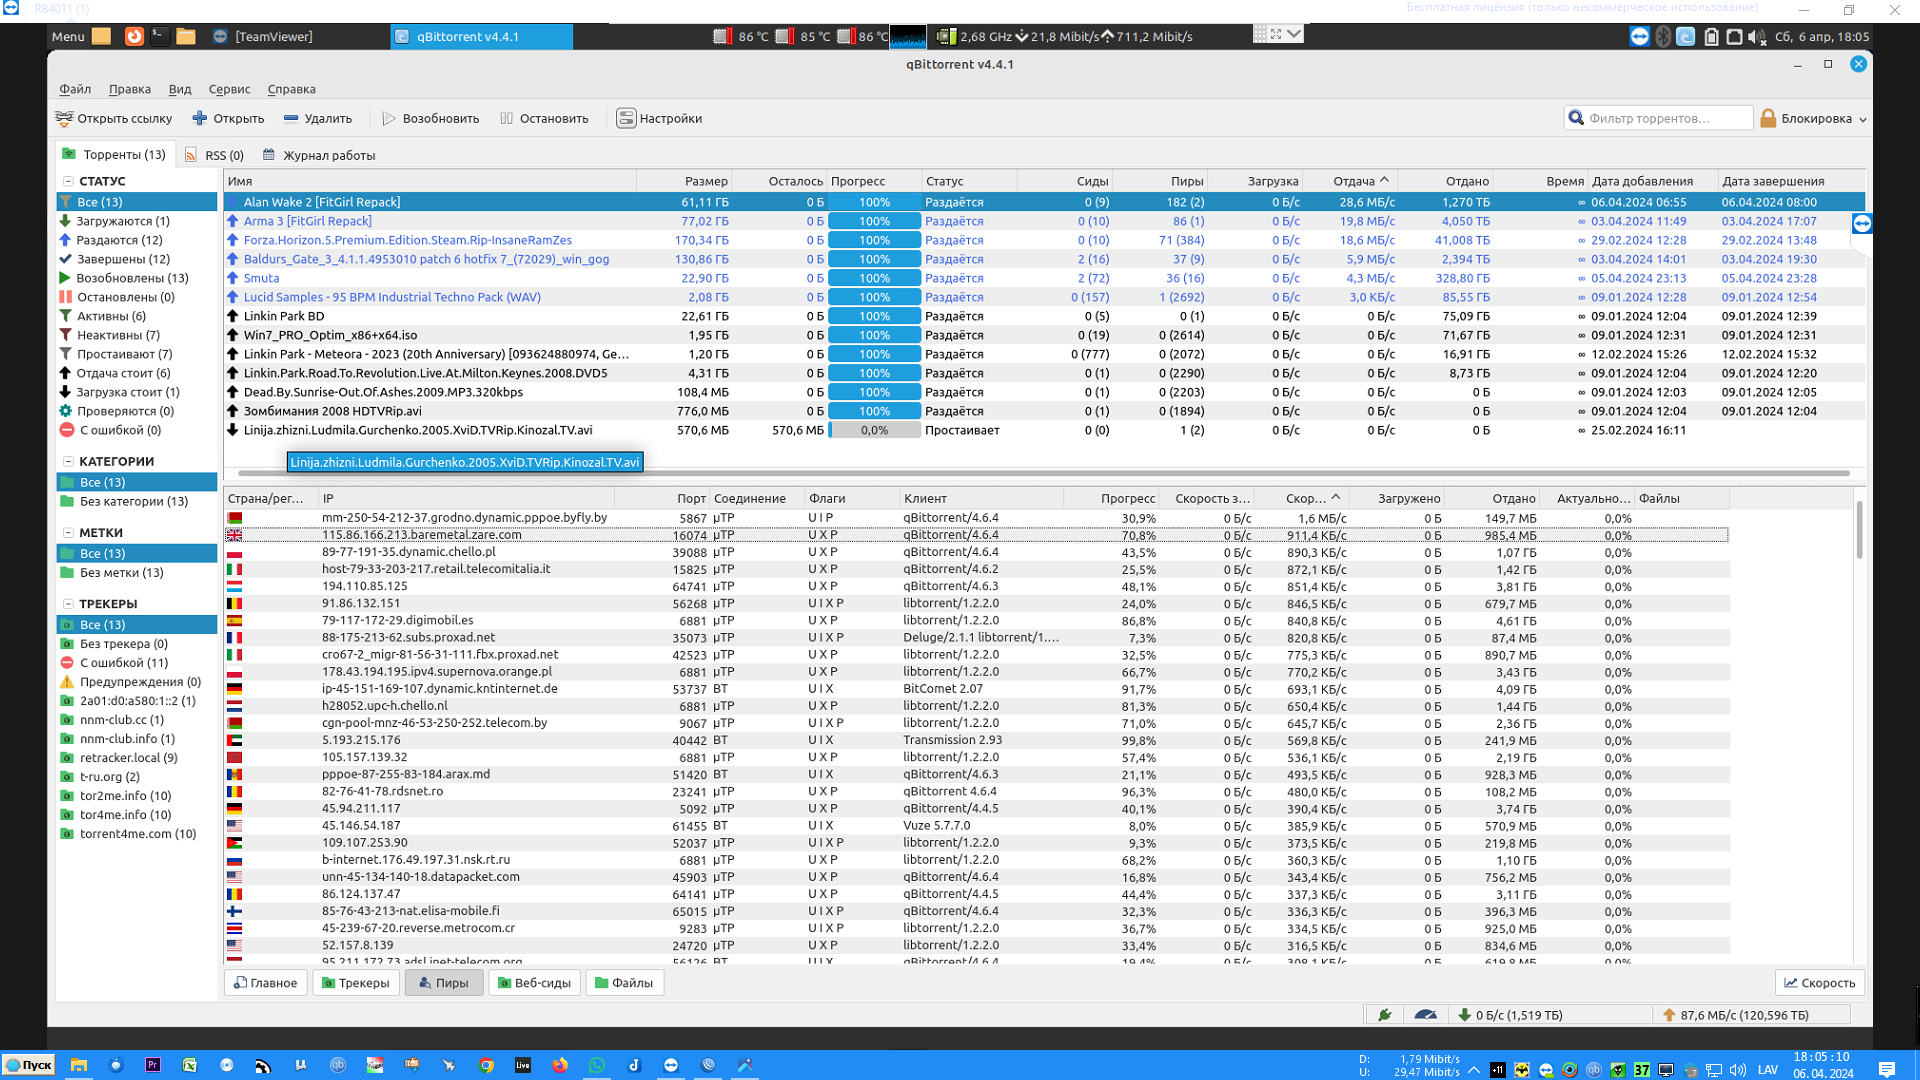Collapse the СТАТУС filter section
Viewport: 1920px width, 1080px height.
pos(68,181)
